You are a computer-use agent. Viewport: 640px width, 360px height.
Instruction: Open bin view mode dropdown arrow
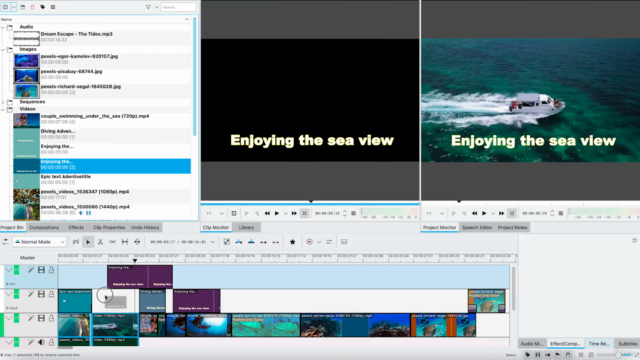[14, 7]
